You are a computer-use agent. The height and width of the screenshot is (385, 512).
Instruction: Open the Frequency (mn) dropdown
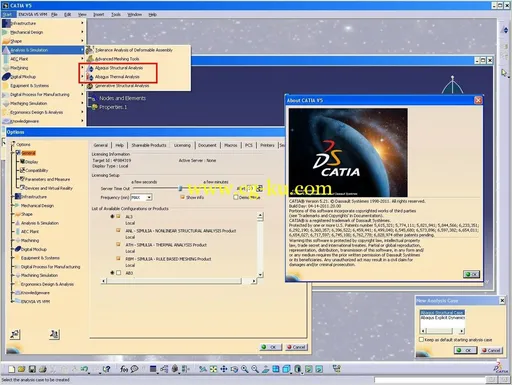pos(149,197)
